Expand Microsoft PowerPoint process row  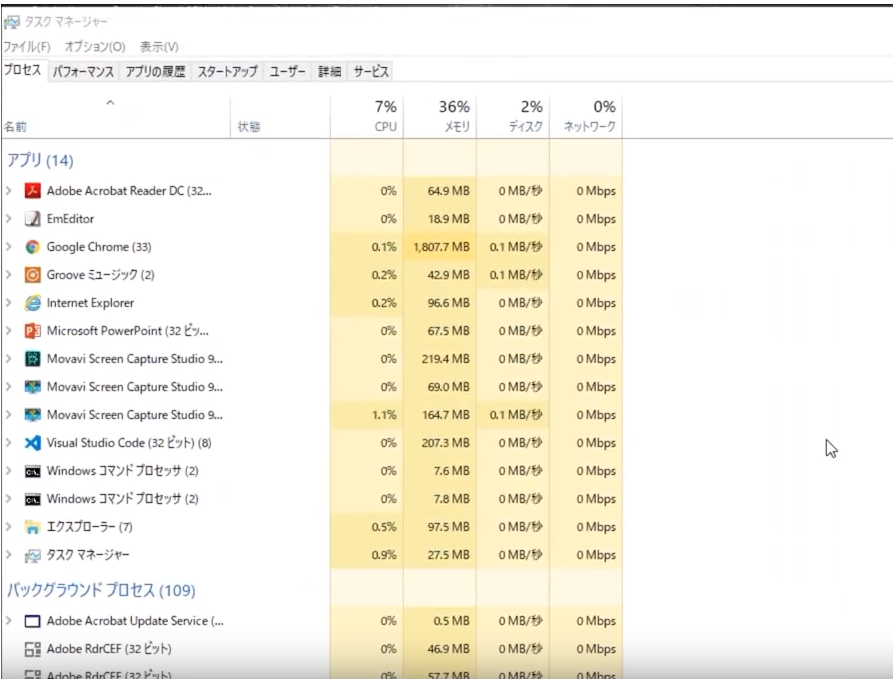tap(9, 330)
